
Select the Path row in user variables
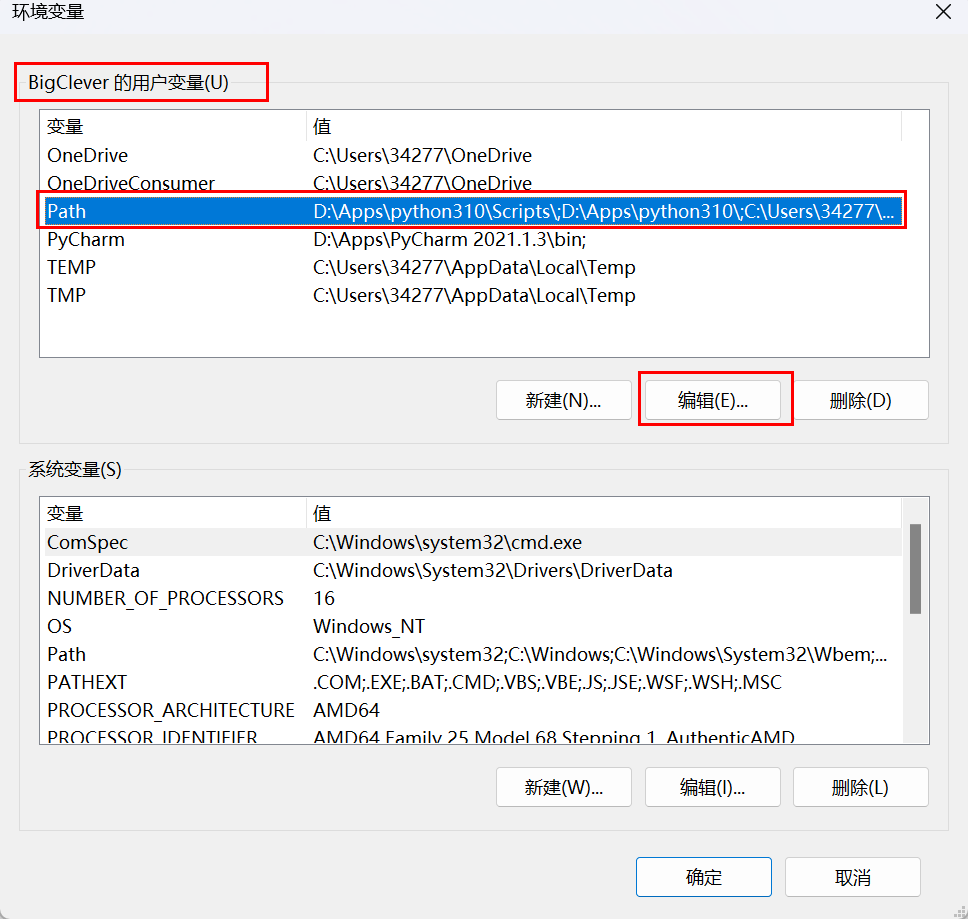tap(473, 211)
